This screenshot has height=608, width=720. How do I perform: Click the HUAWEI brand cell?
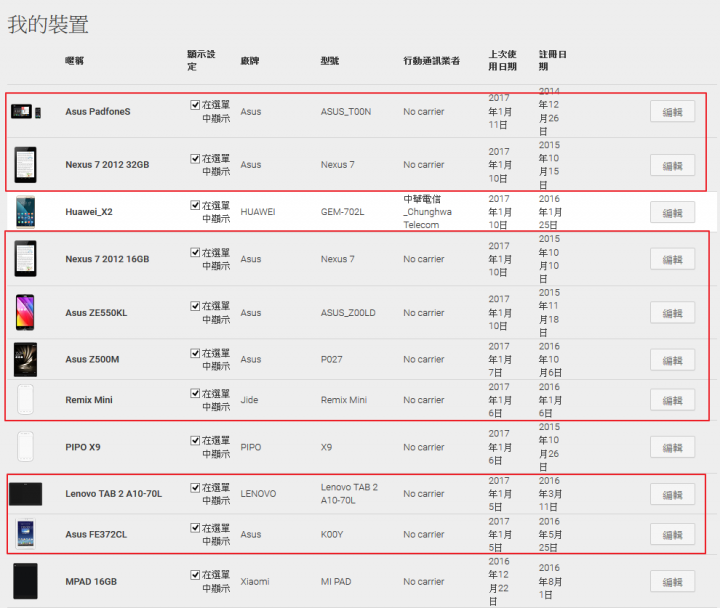pos(258,212)
